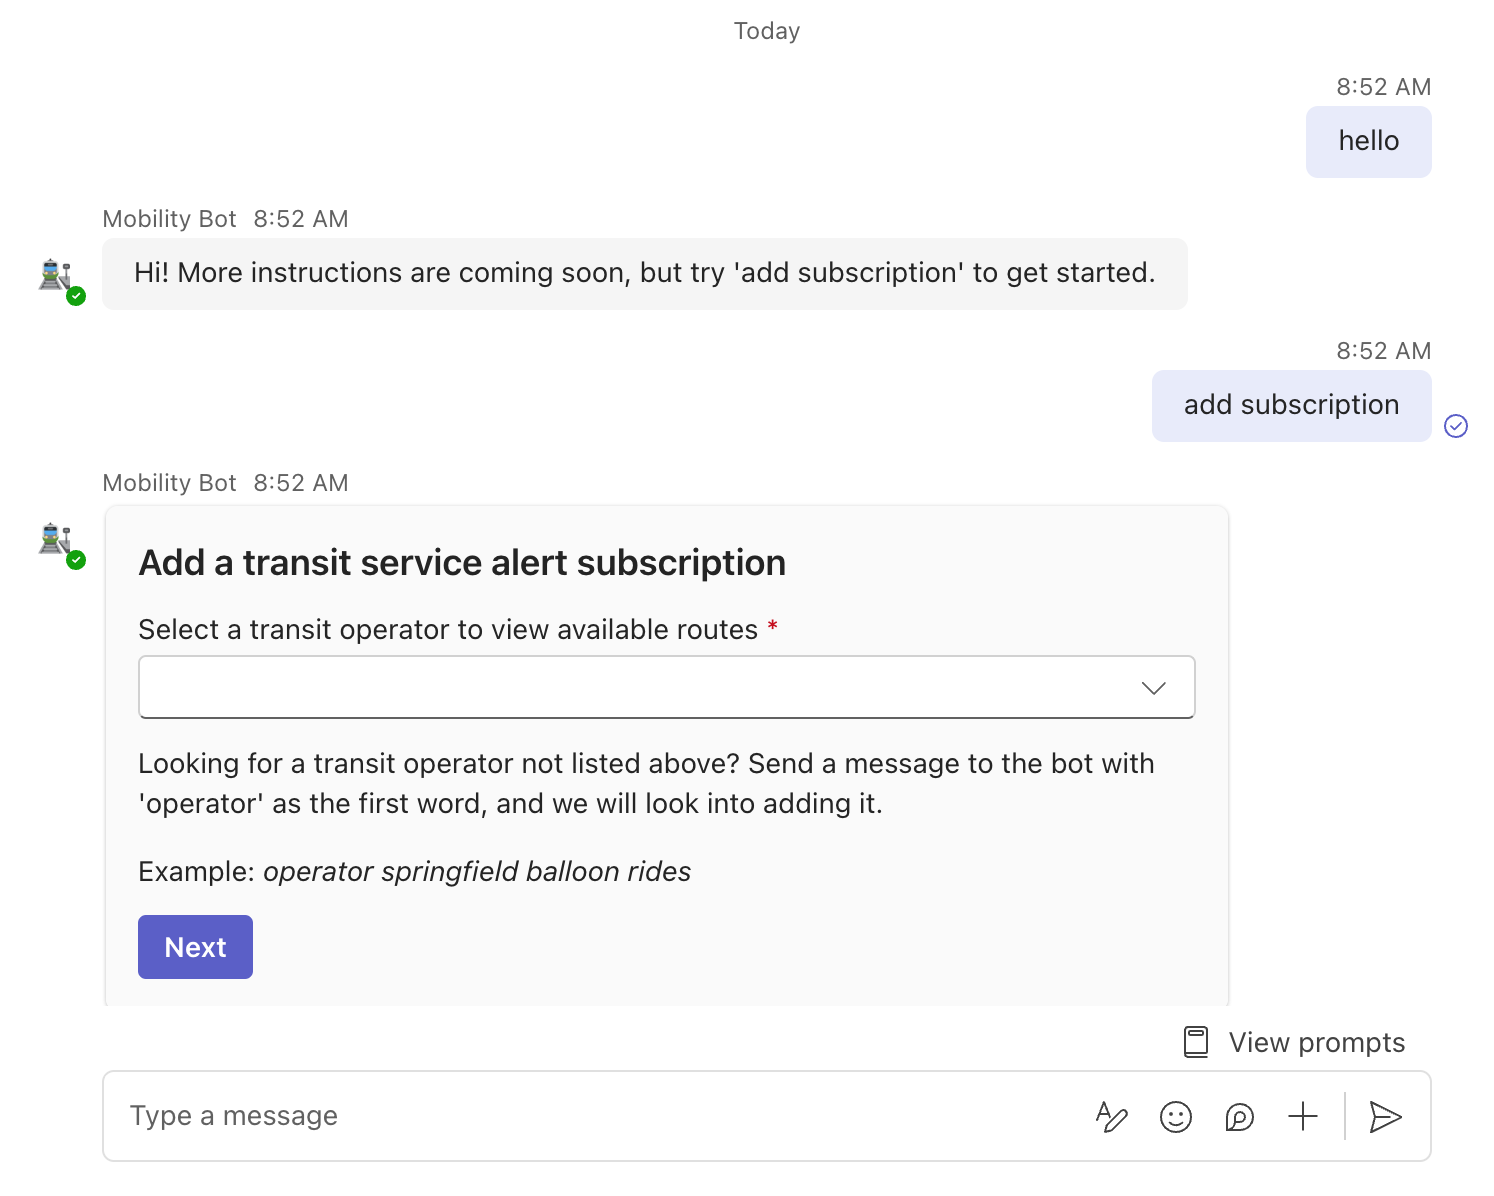Image resolution: width=1494 pixels, height=1196 pixels.
Task: Click Mobility Bot avatar beside greeting message
Action: click(x=57, y=276)
